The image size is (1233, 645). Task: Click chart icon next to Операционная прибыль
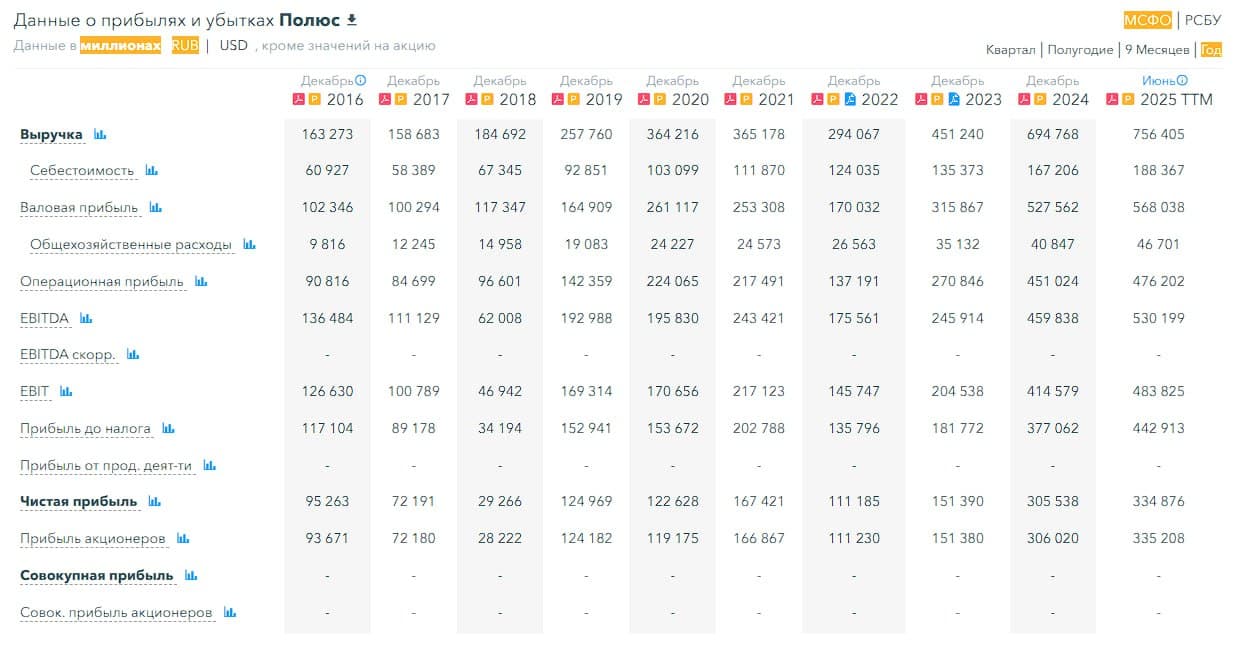(x=201, y=282)
